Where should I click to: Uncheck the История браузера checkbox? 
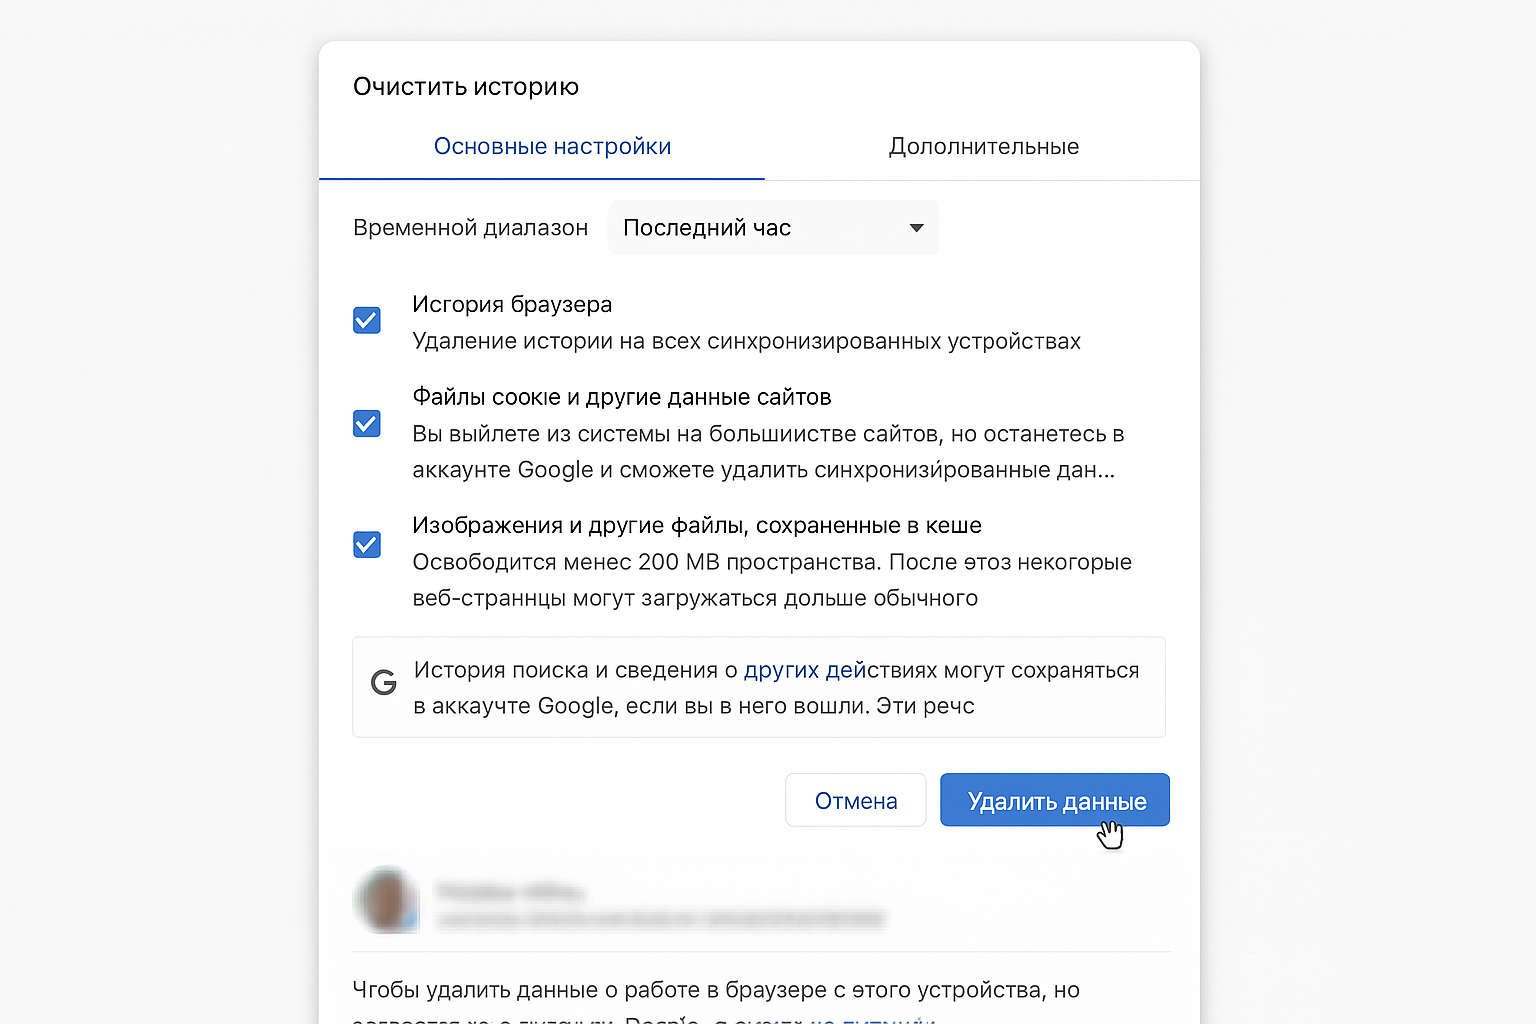click(367, 320)
